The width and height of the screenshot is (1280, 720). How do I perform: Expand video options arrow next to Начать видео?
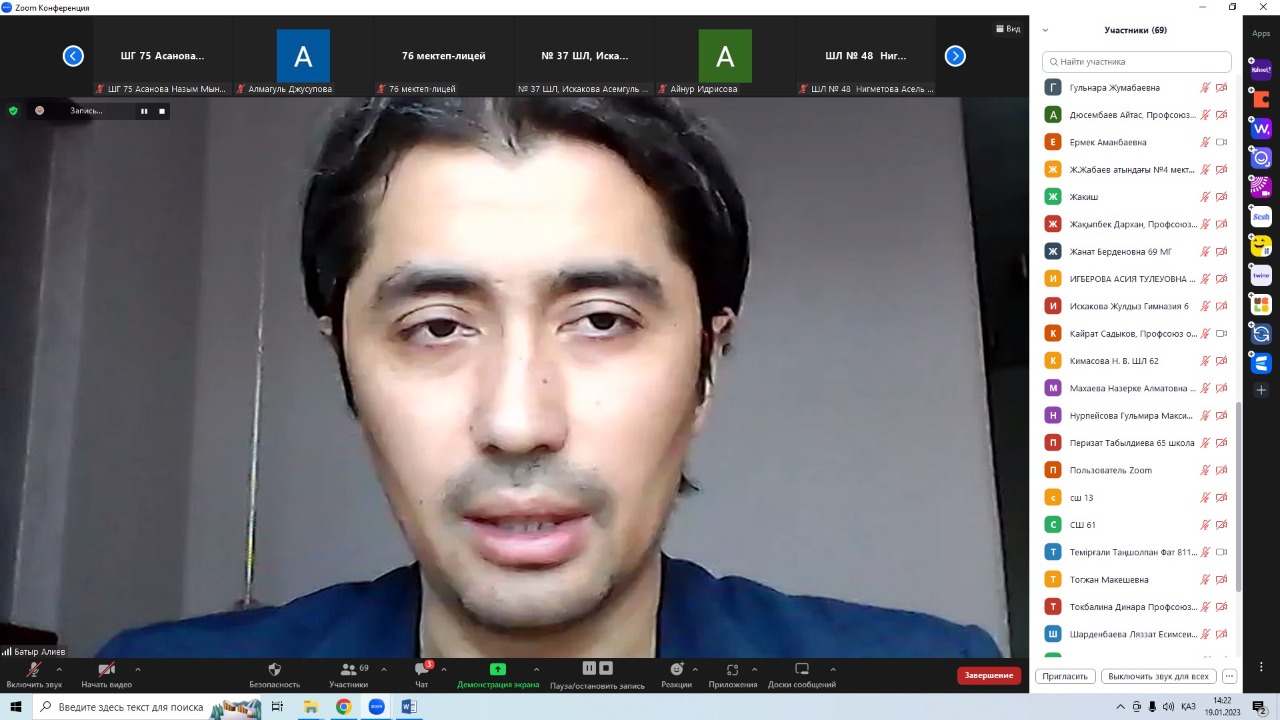pyautogui.click(x=137, y=669)
